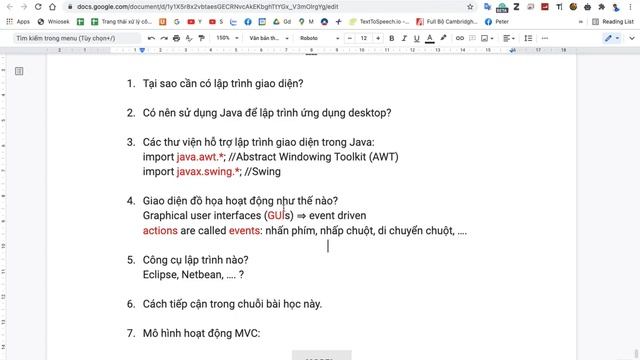The image size is (640, 360).
Task: Hide menus with the chevron arrow
Action: tap(632, 38)
